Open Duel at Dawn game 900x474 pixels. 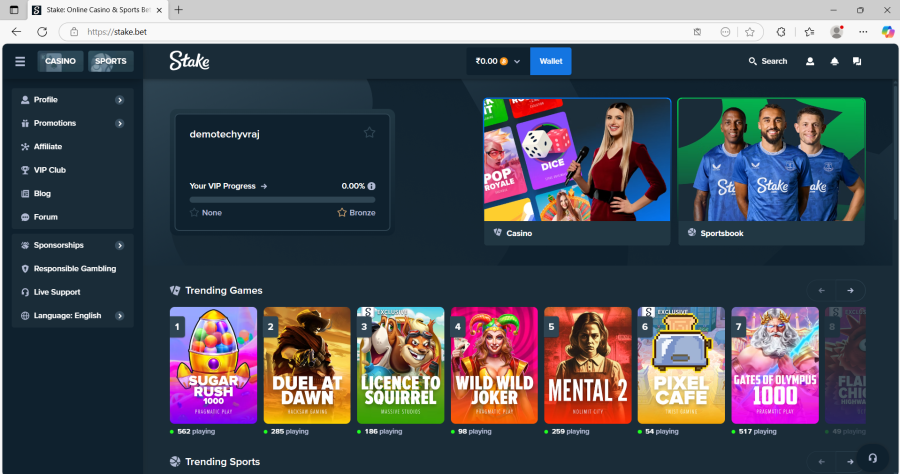click(307, 366)
